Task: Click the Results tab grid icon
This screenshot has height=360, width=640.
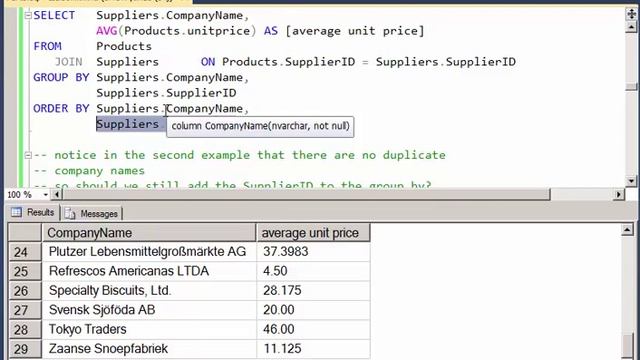Action: pos(16,212)
